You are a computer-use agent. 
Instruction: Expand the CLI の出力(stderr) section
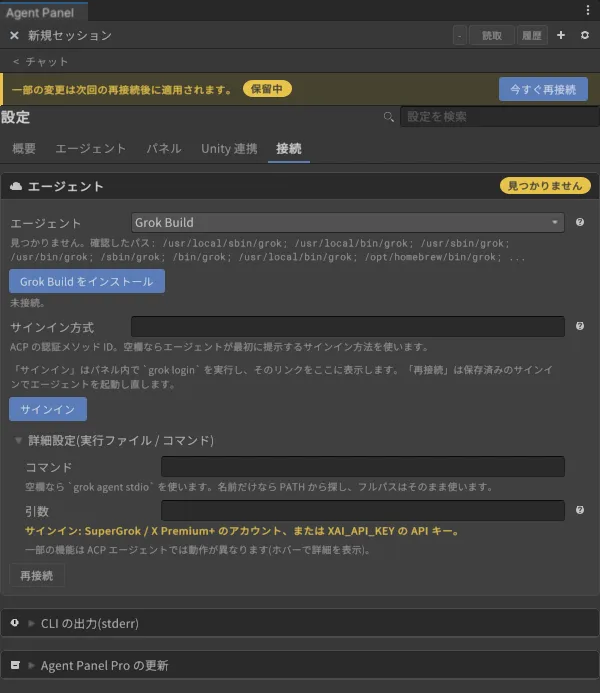click(31, 623)
